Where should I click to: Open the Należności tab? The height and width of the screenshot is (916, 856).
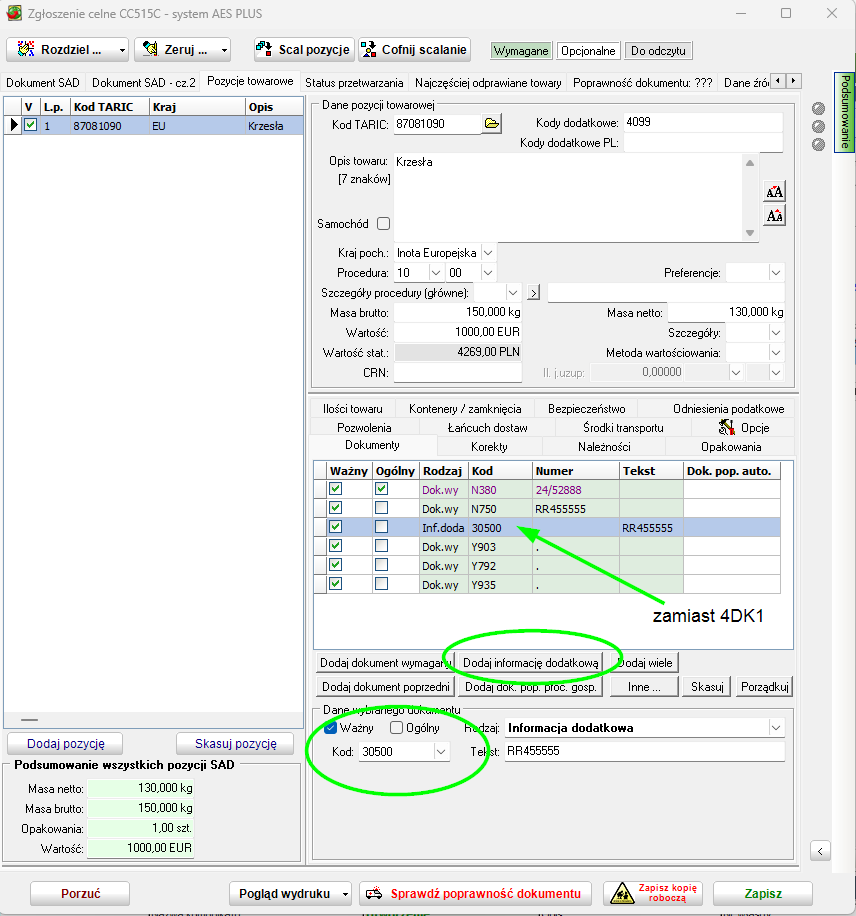(604, 447)
